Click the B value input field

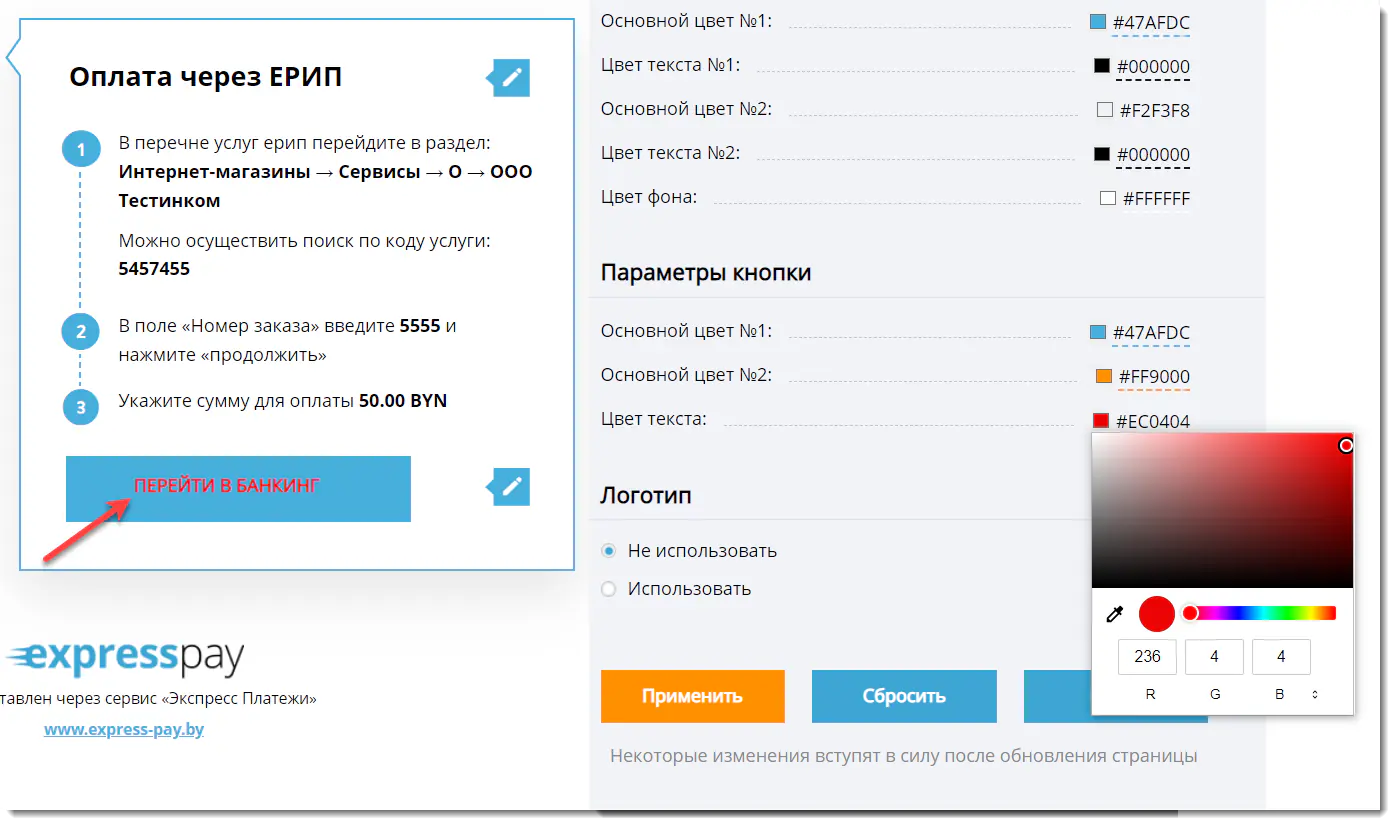tap(1281, 657)
